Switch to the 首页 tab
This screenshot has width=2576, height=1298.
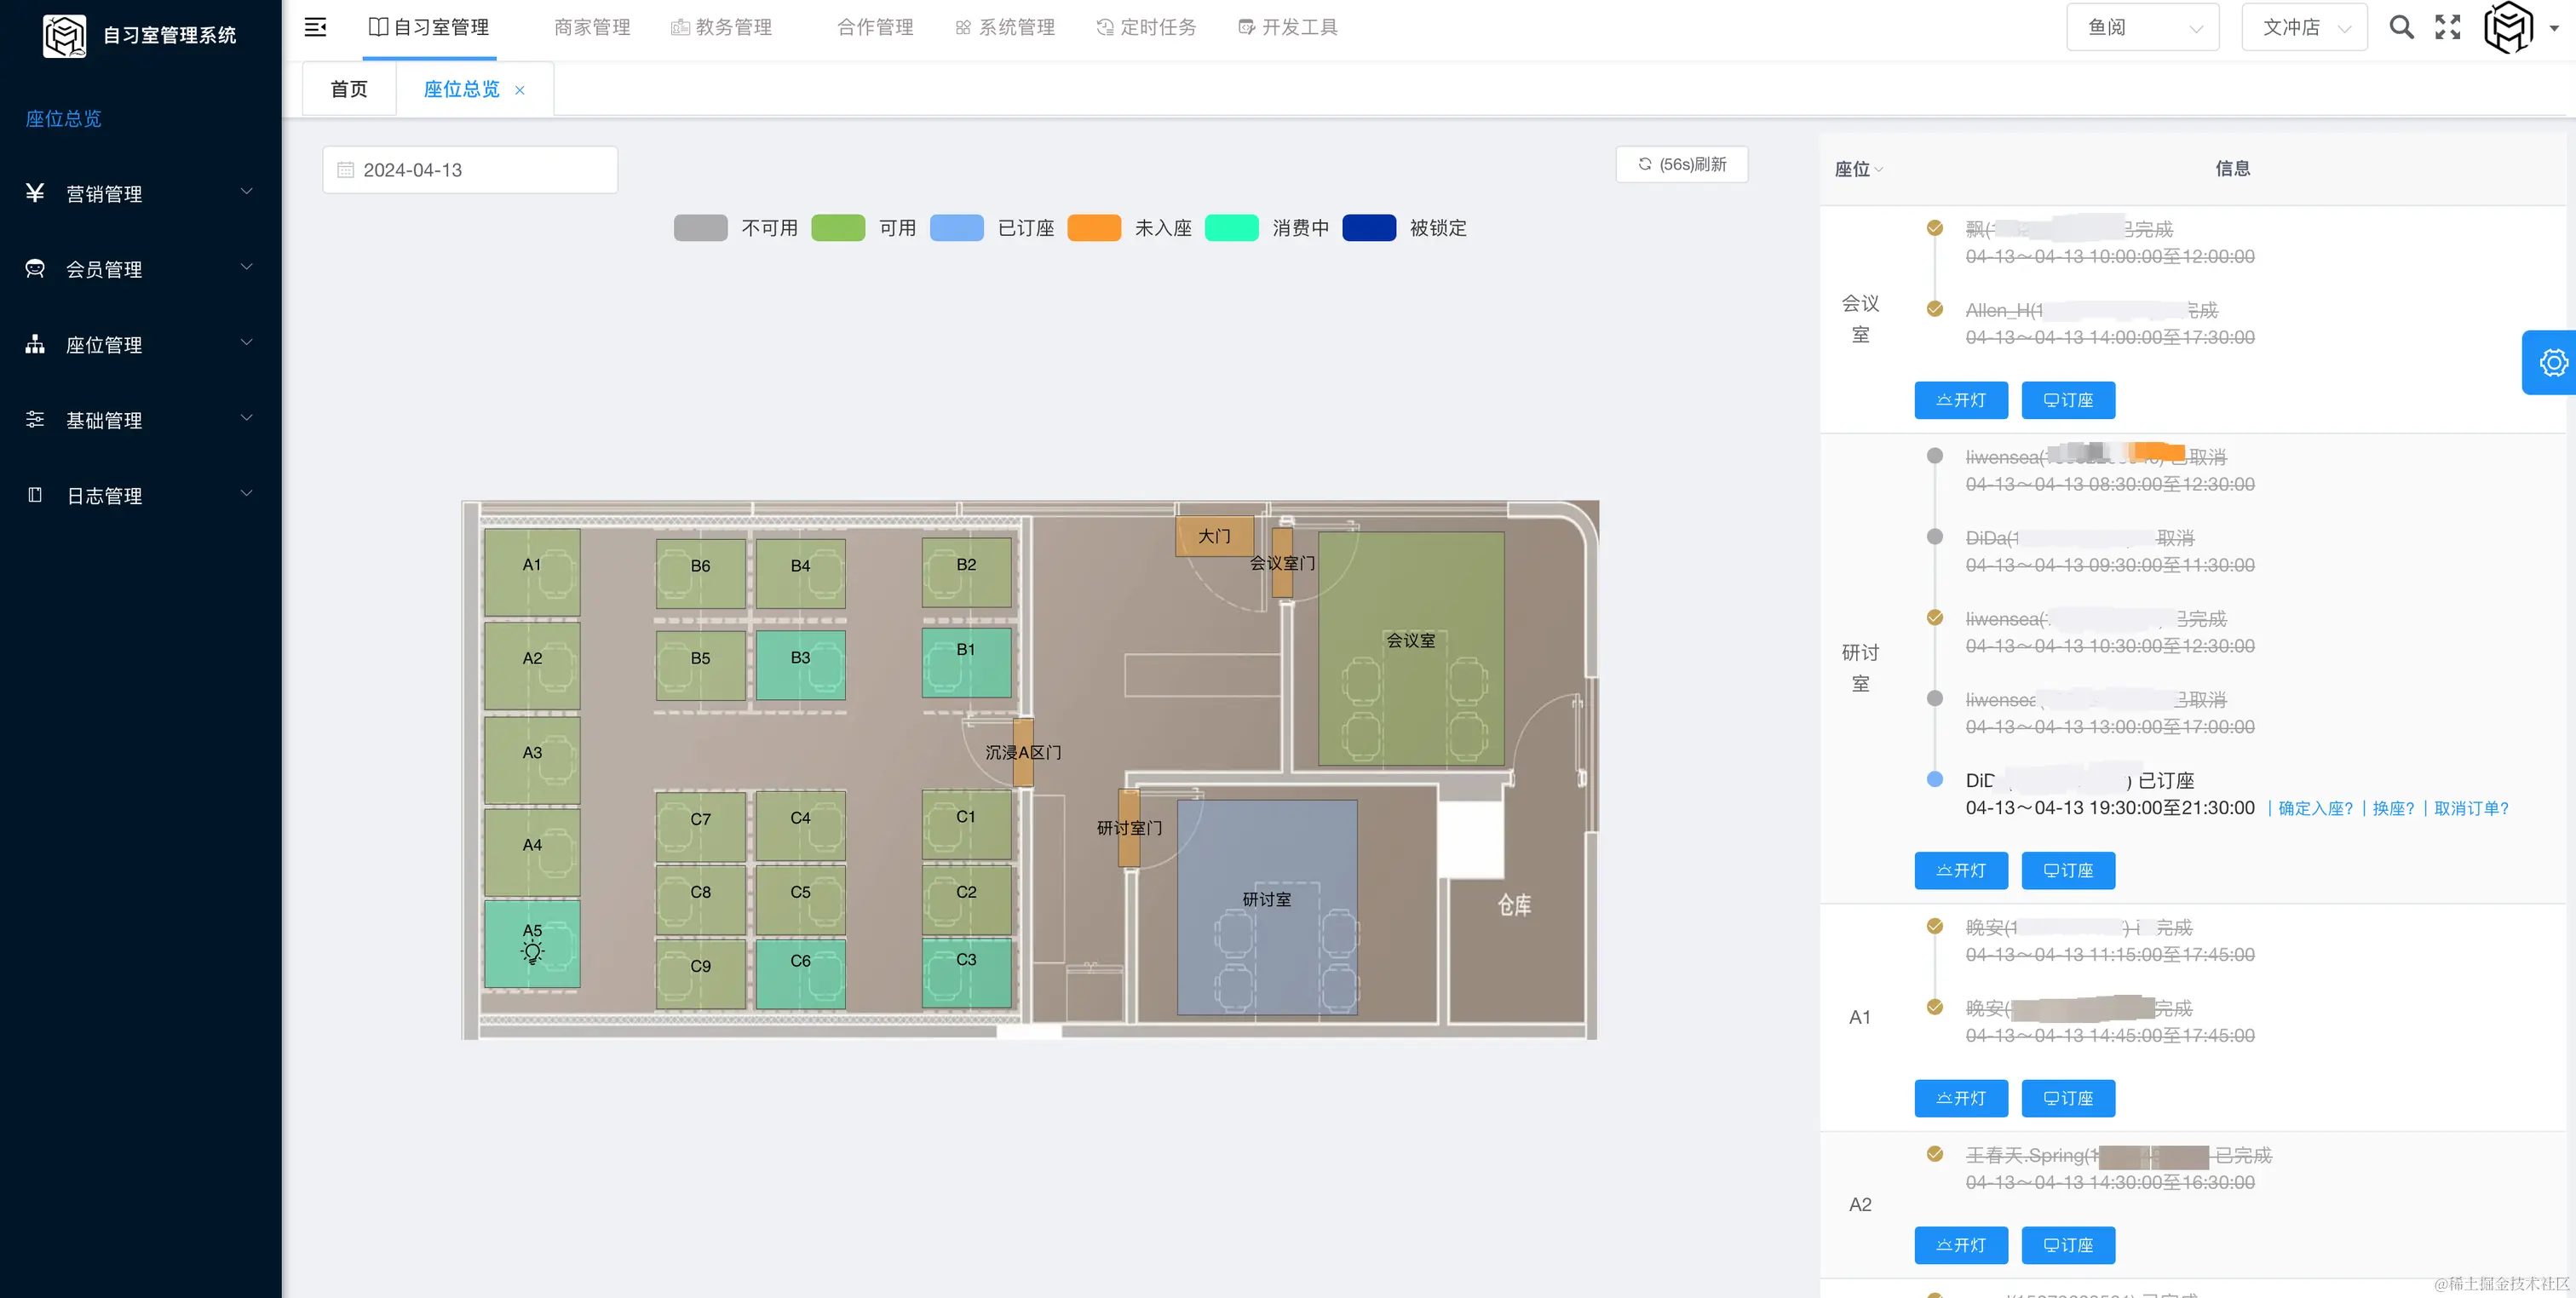point(349,89)
